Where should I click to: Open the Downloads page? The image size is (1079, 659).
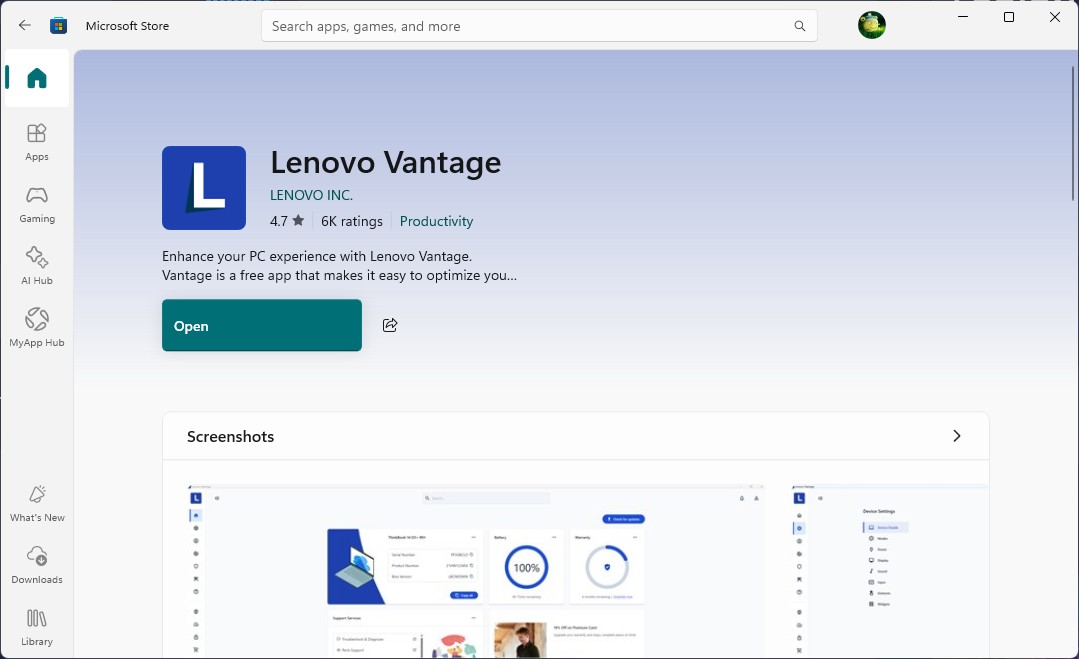(36, 565)
